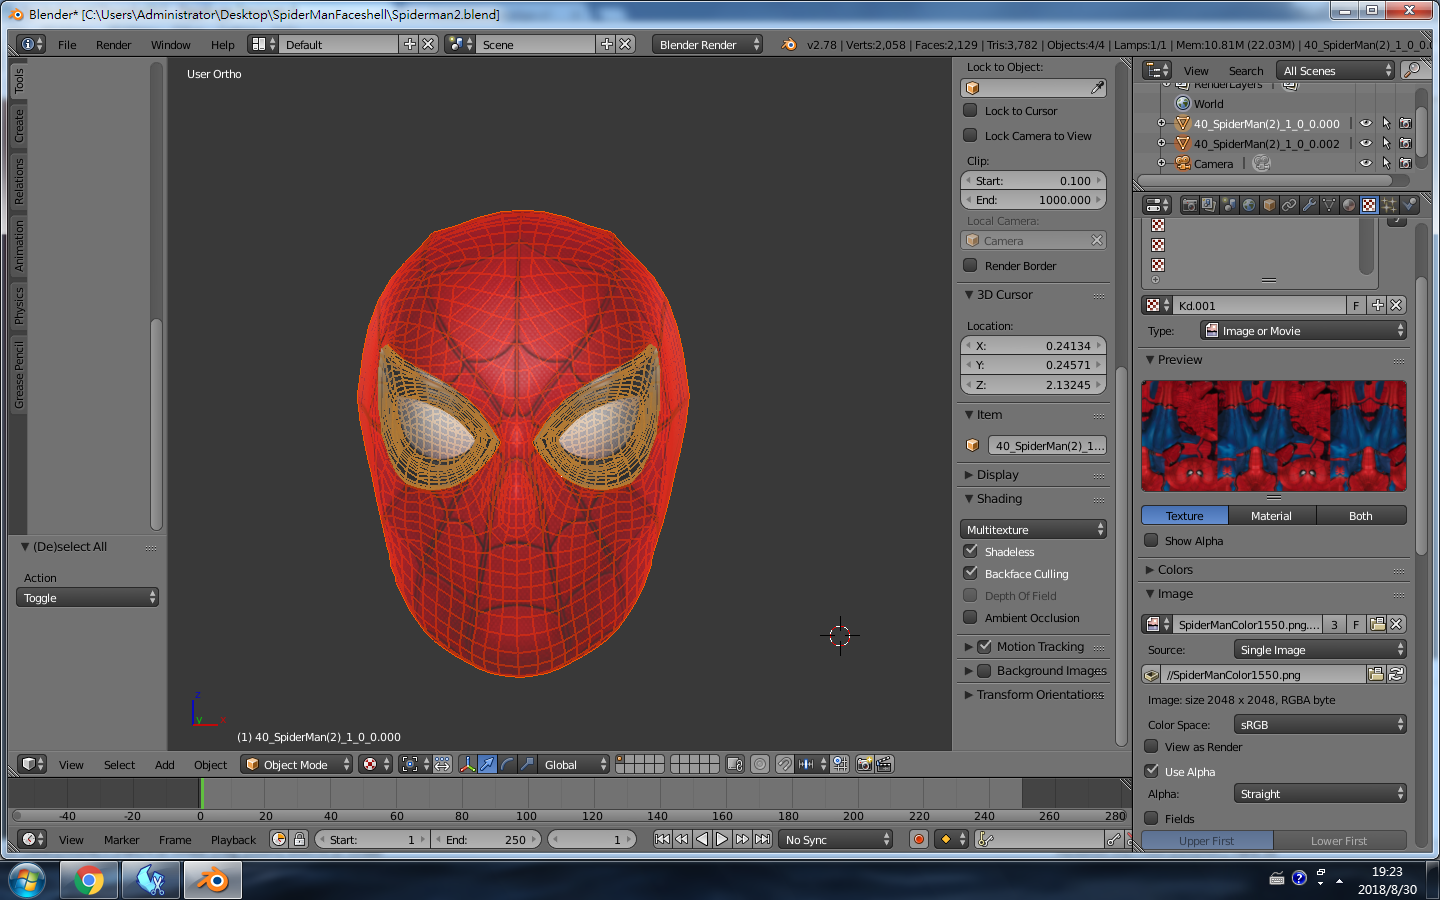Expand the Display panel

[x=997, y=474]
